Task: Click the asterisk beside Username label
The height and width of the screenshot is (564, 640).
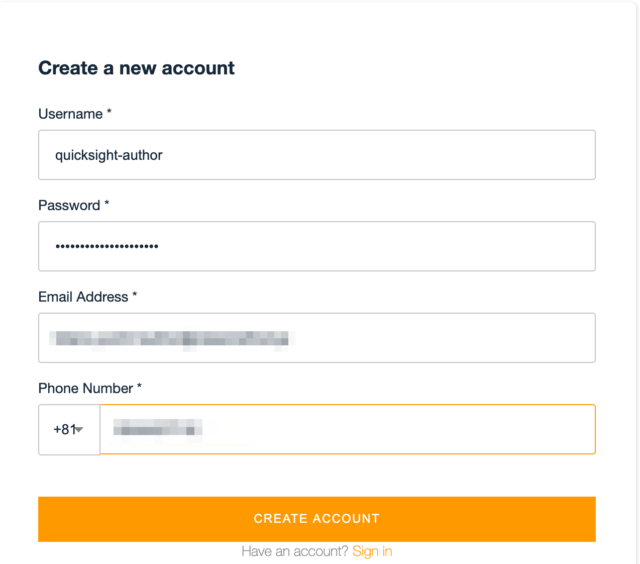Action: click(109, 111)
